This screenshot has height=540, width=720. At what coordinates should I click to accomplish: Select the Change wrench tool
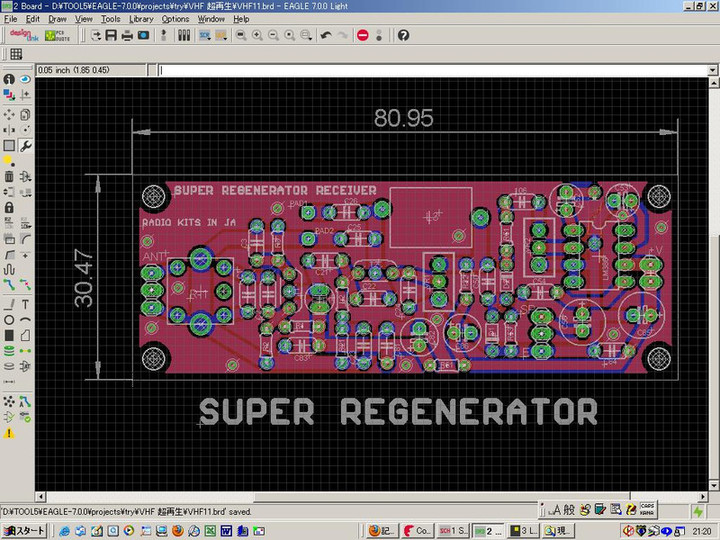tap(26, 145)
